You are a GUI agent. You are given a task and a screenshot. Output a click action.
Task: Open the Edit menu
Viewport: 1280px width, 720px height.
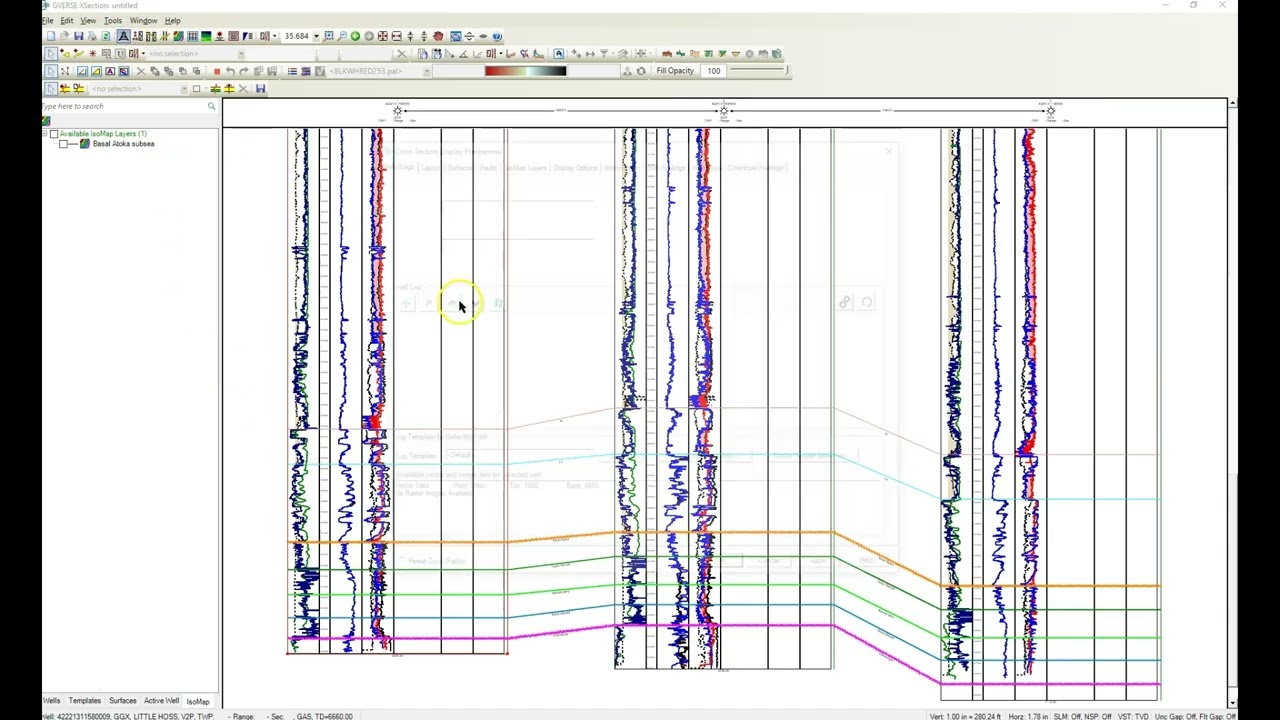pos(67,20)
